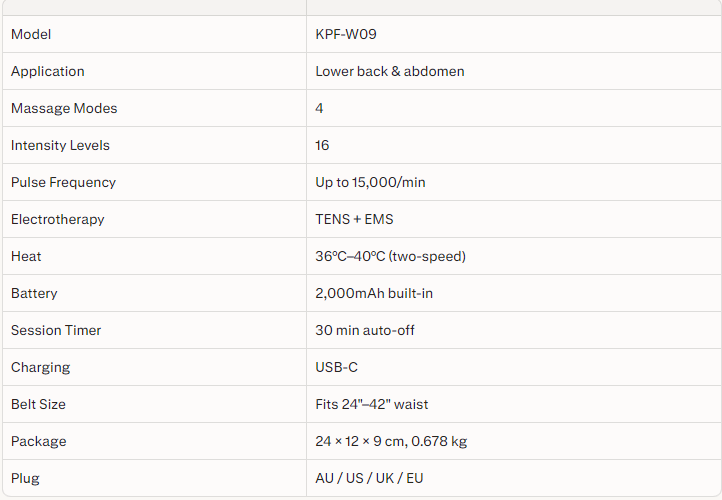Select the TENS + EMS value
Image resolution: width=722 pixels, height=500 pixels.
click(x=354, y=219)
